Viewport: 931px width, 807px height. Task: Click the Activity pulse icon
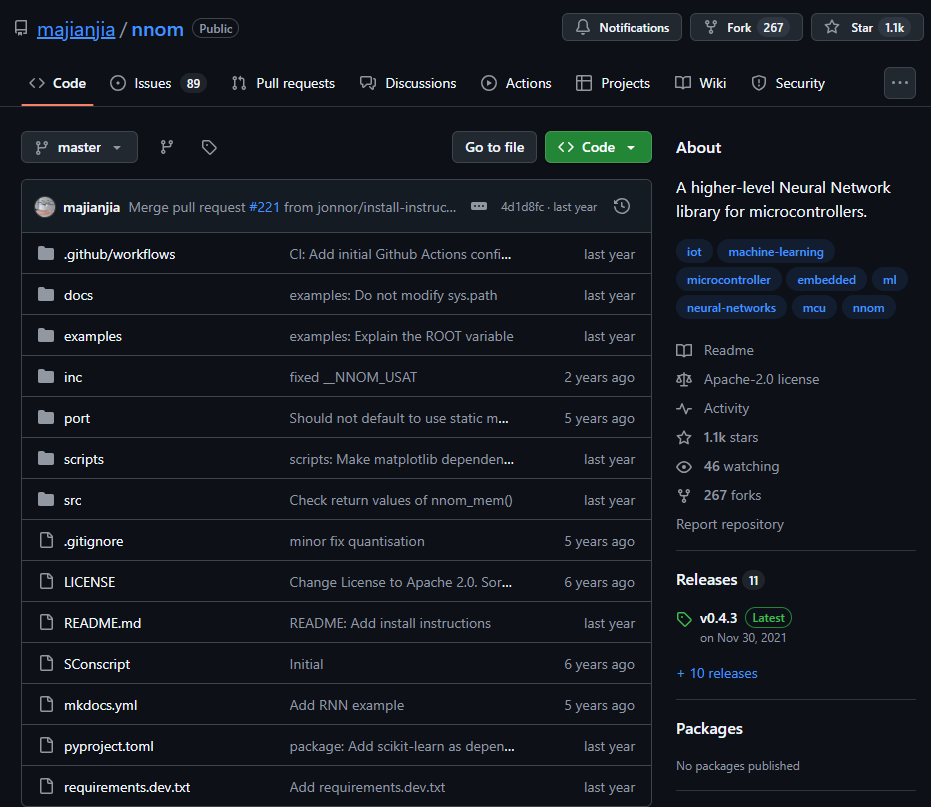click(x=684, y=409)
